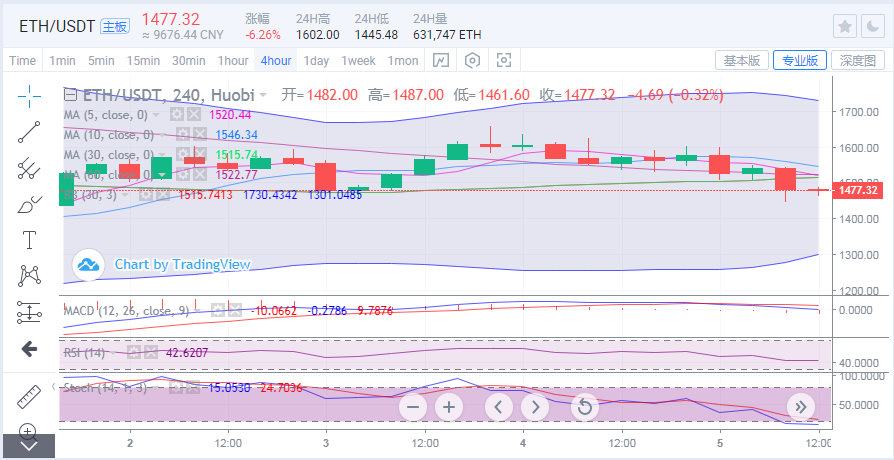Switch to 基本版 basic view
The image size is (894, 460).
pos(742,60)
